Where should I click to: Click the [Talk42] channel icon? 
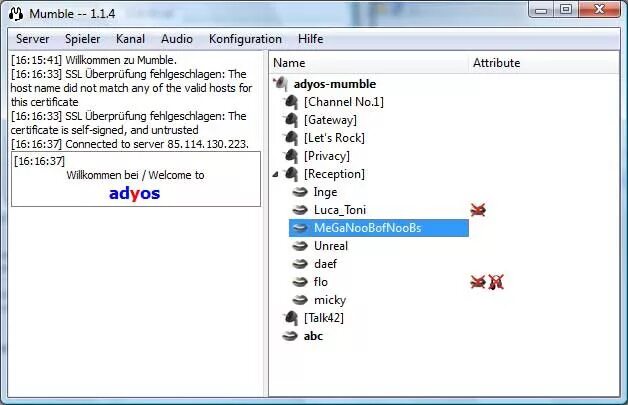[x=291, y=318]
